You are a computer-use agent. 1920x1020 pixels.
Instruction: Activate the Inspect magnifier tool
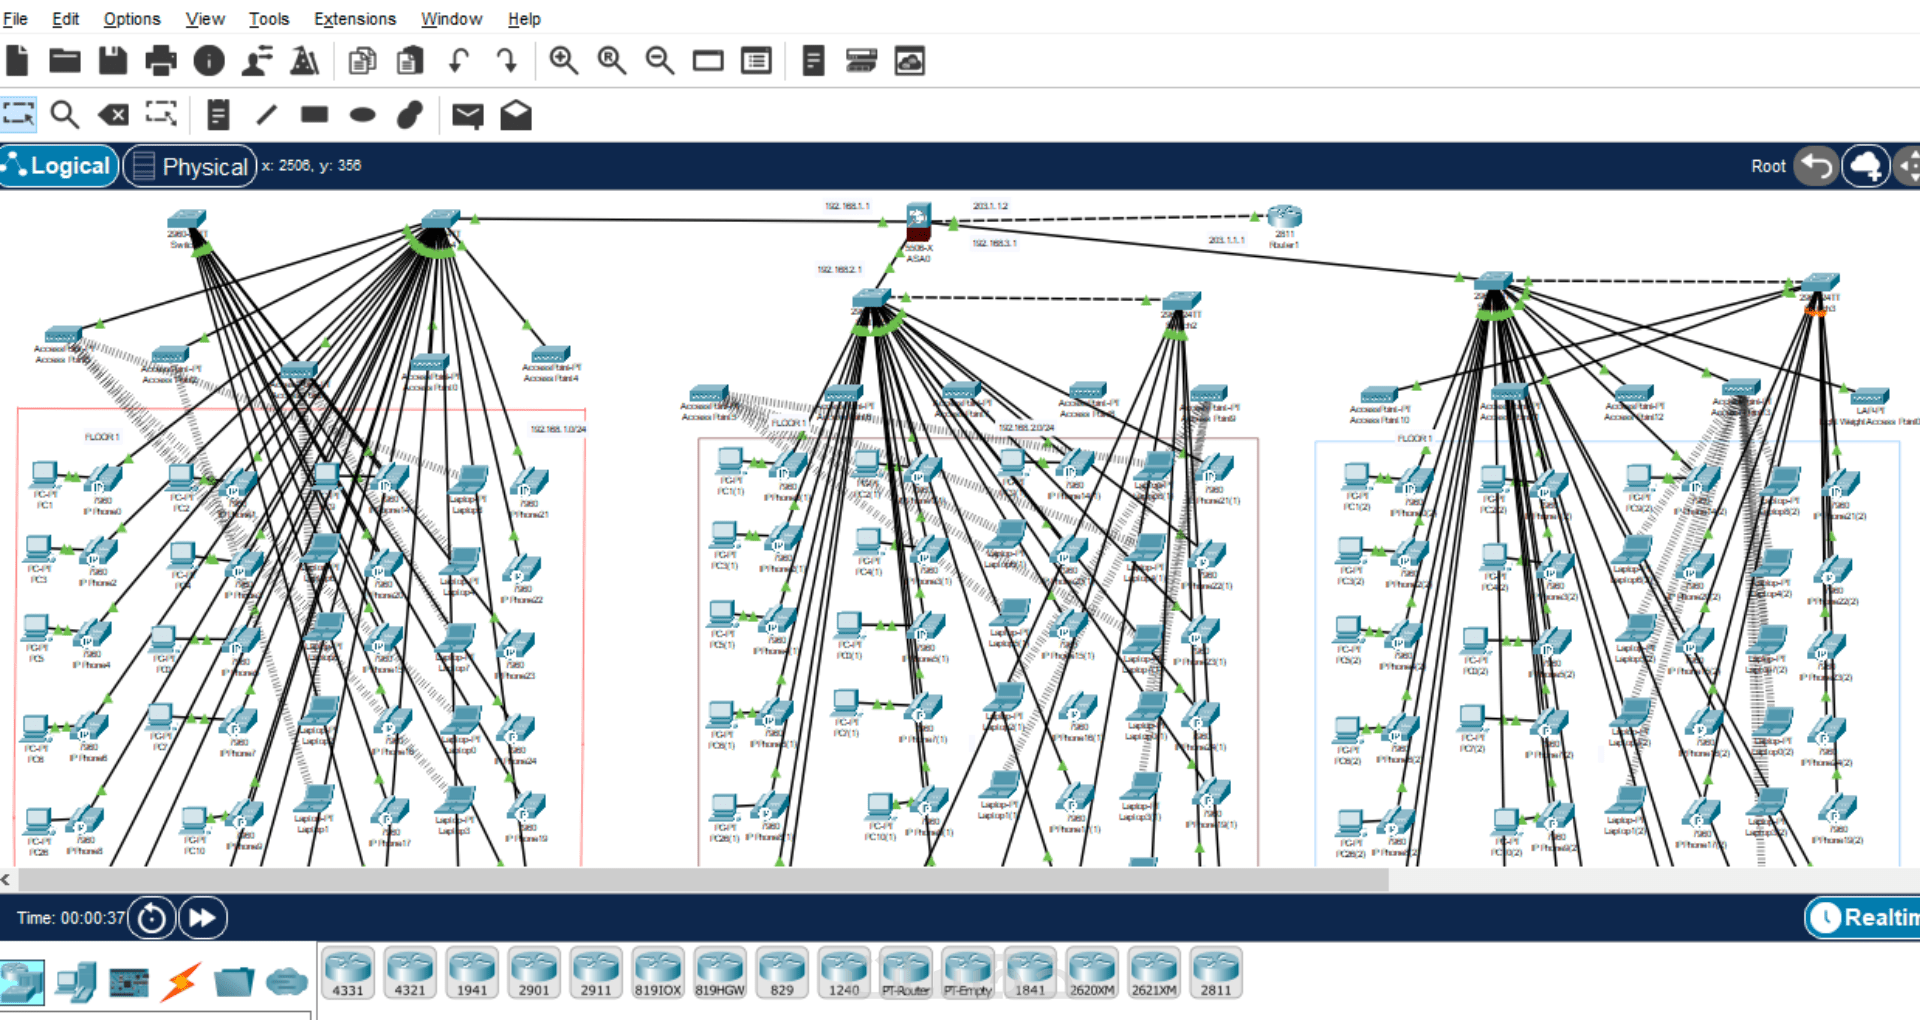[65, 115]
